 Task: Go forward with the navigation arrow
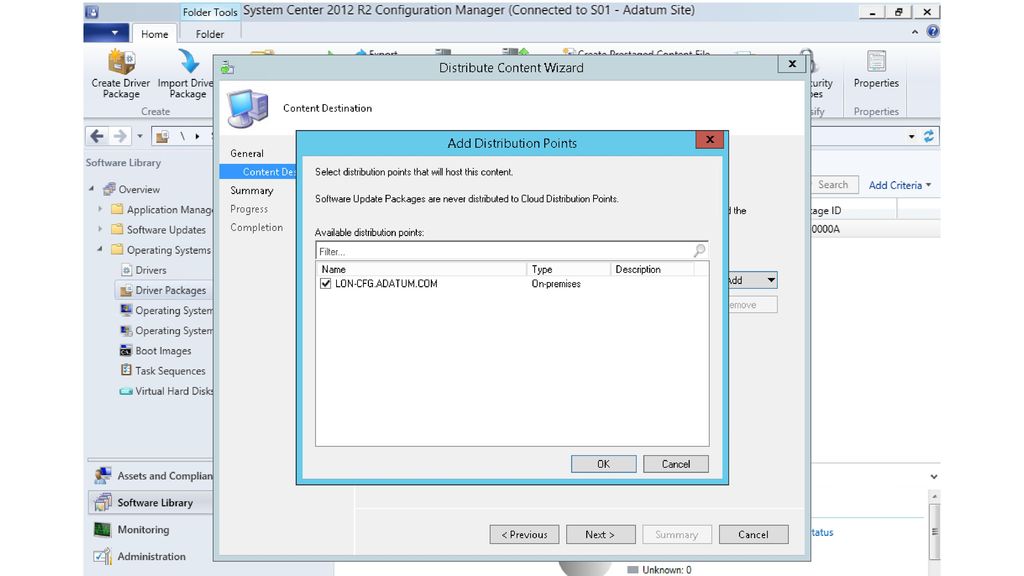click(x=120, y=136)
